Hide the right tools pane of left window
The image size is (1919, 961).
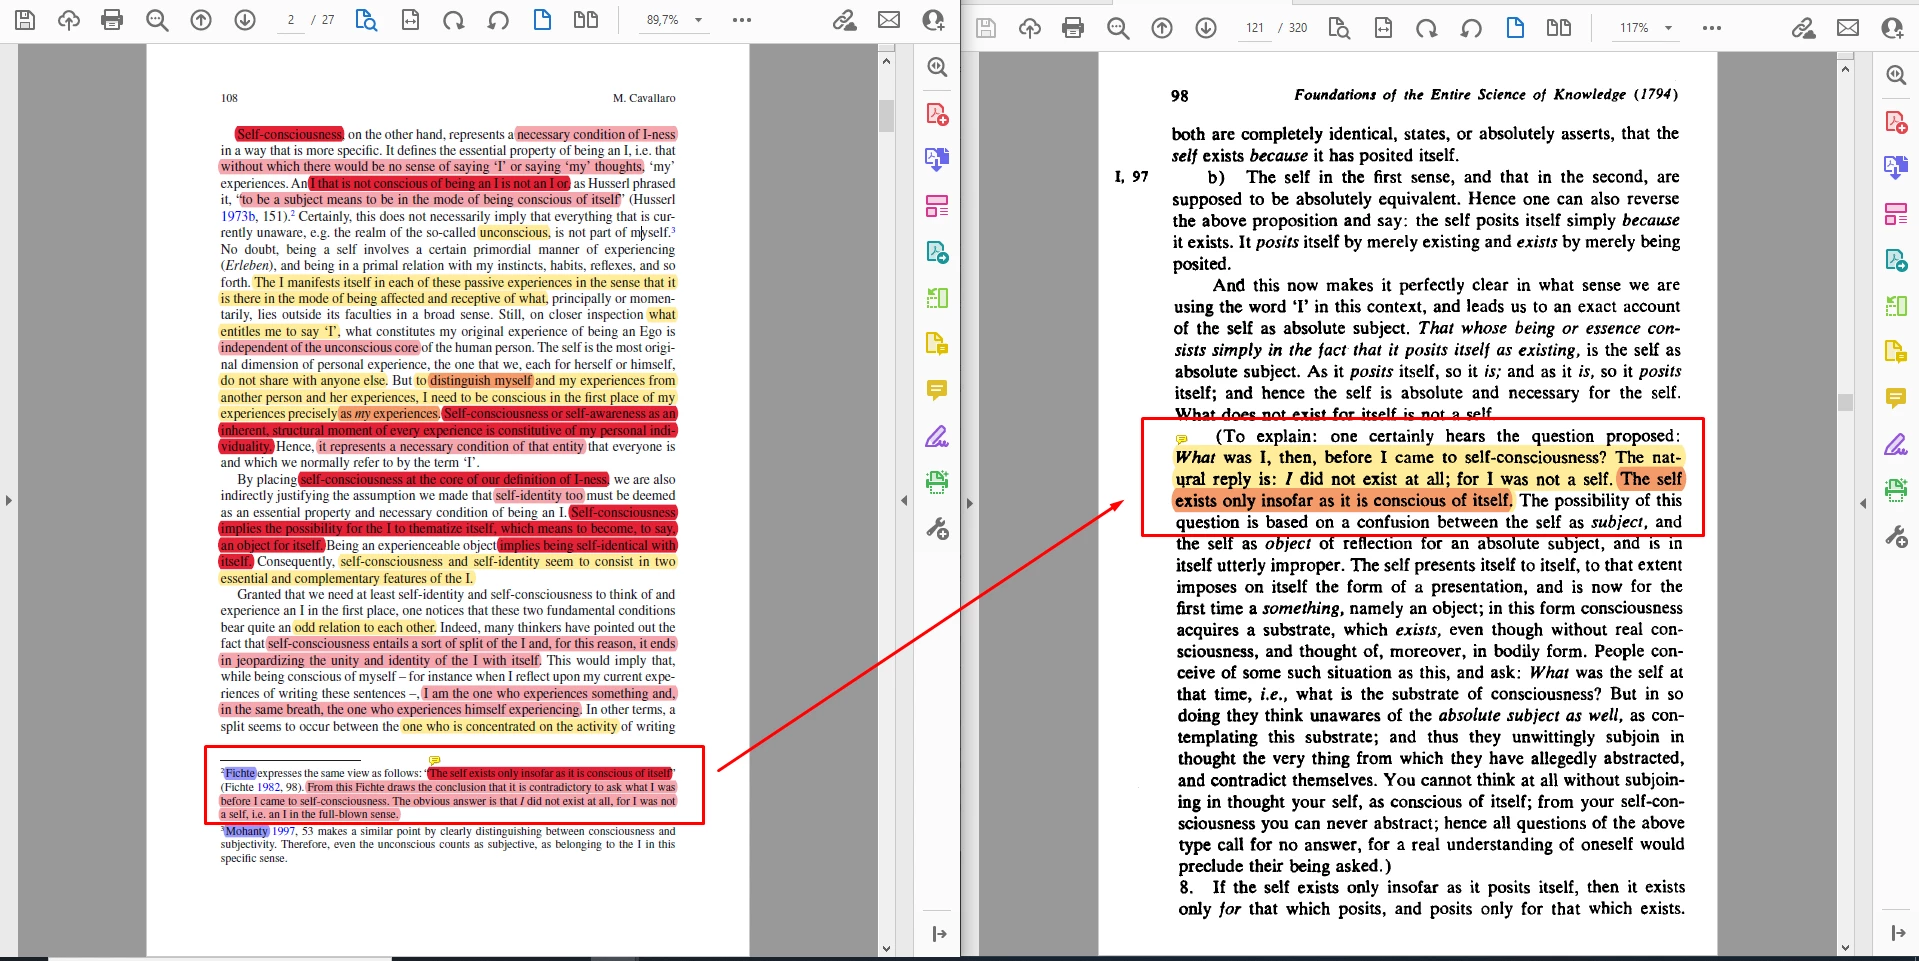pyautogui.click(x=904, y=500)
